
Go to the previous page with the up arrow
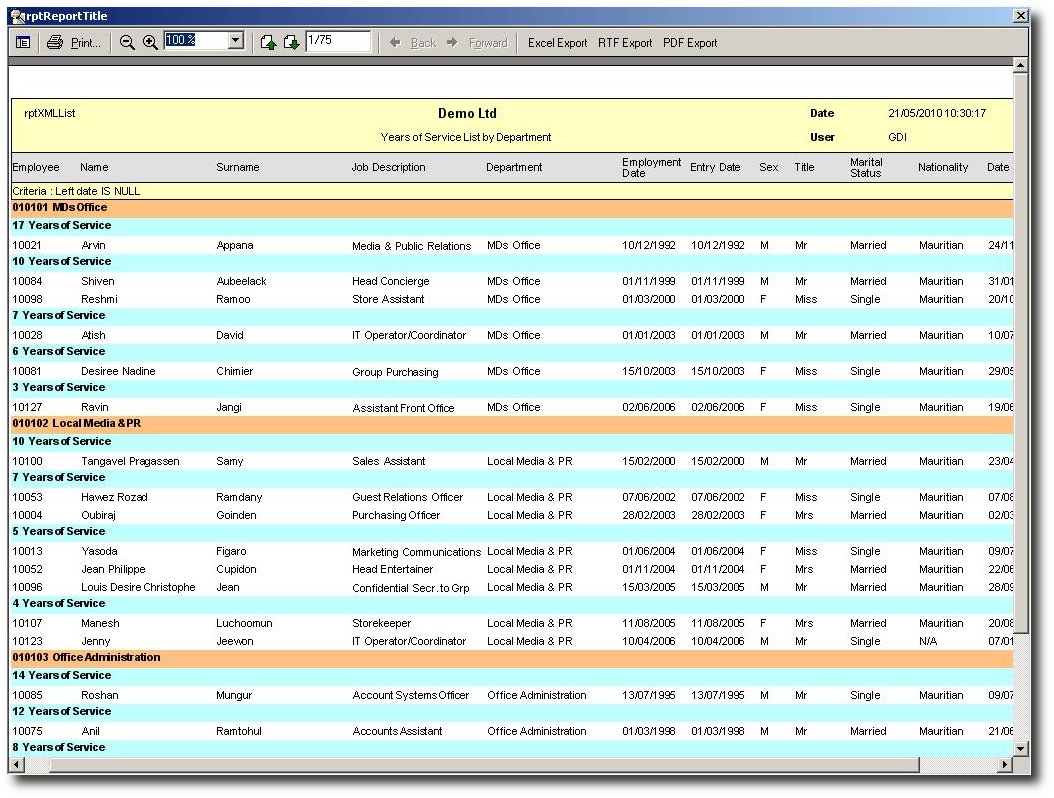click(268, 42)
